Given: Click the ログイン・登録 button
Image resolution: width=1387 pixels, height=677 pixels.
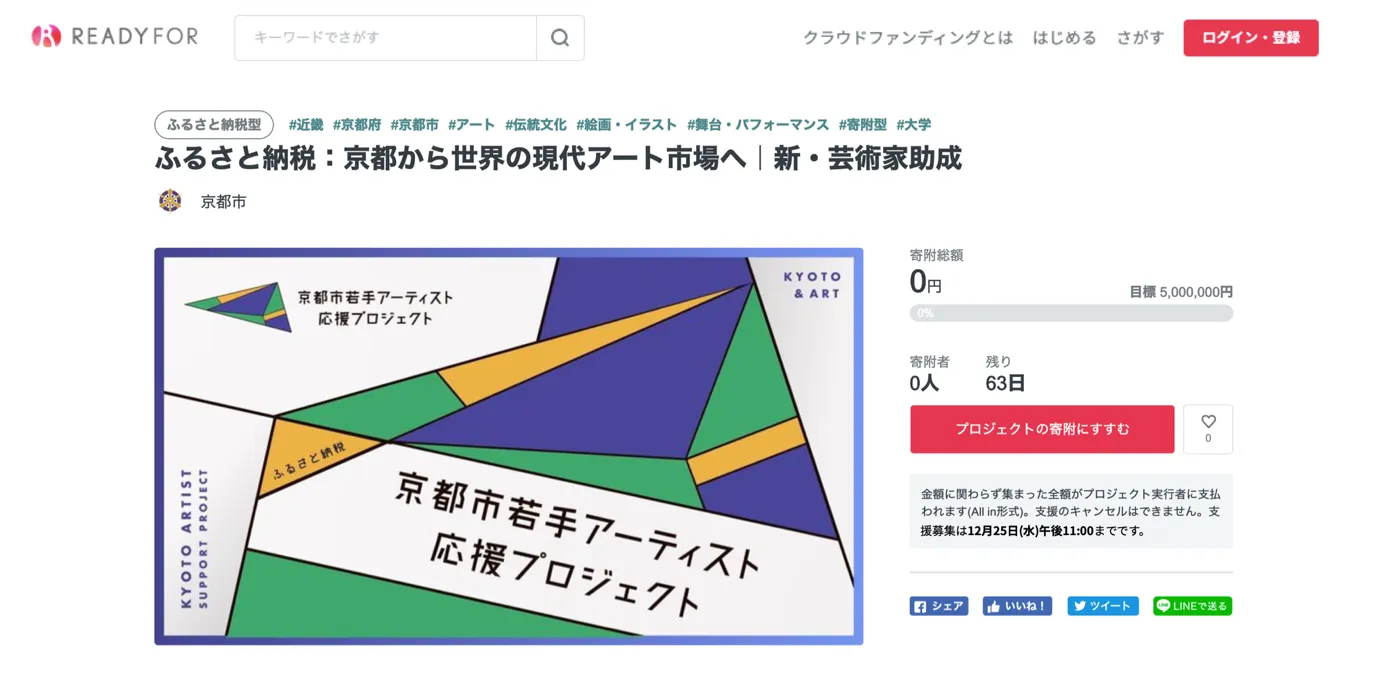Looking at the screenshot, I should point(1250,38).
